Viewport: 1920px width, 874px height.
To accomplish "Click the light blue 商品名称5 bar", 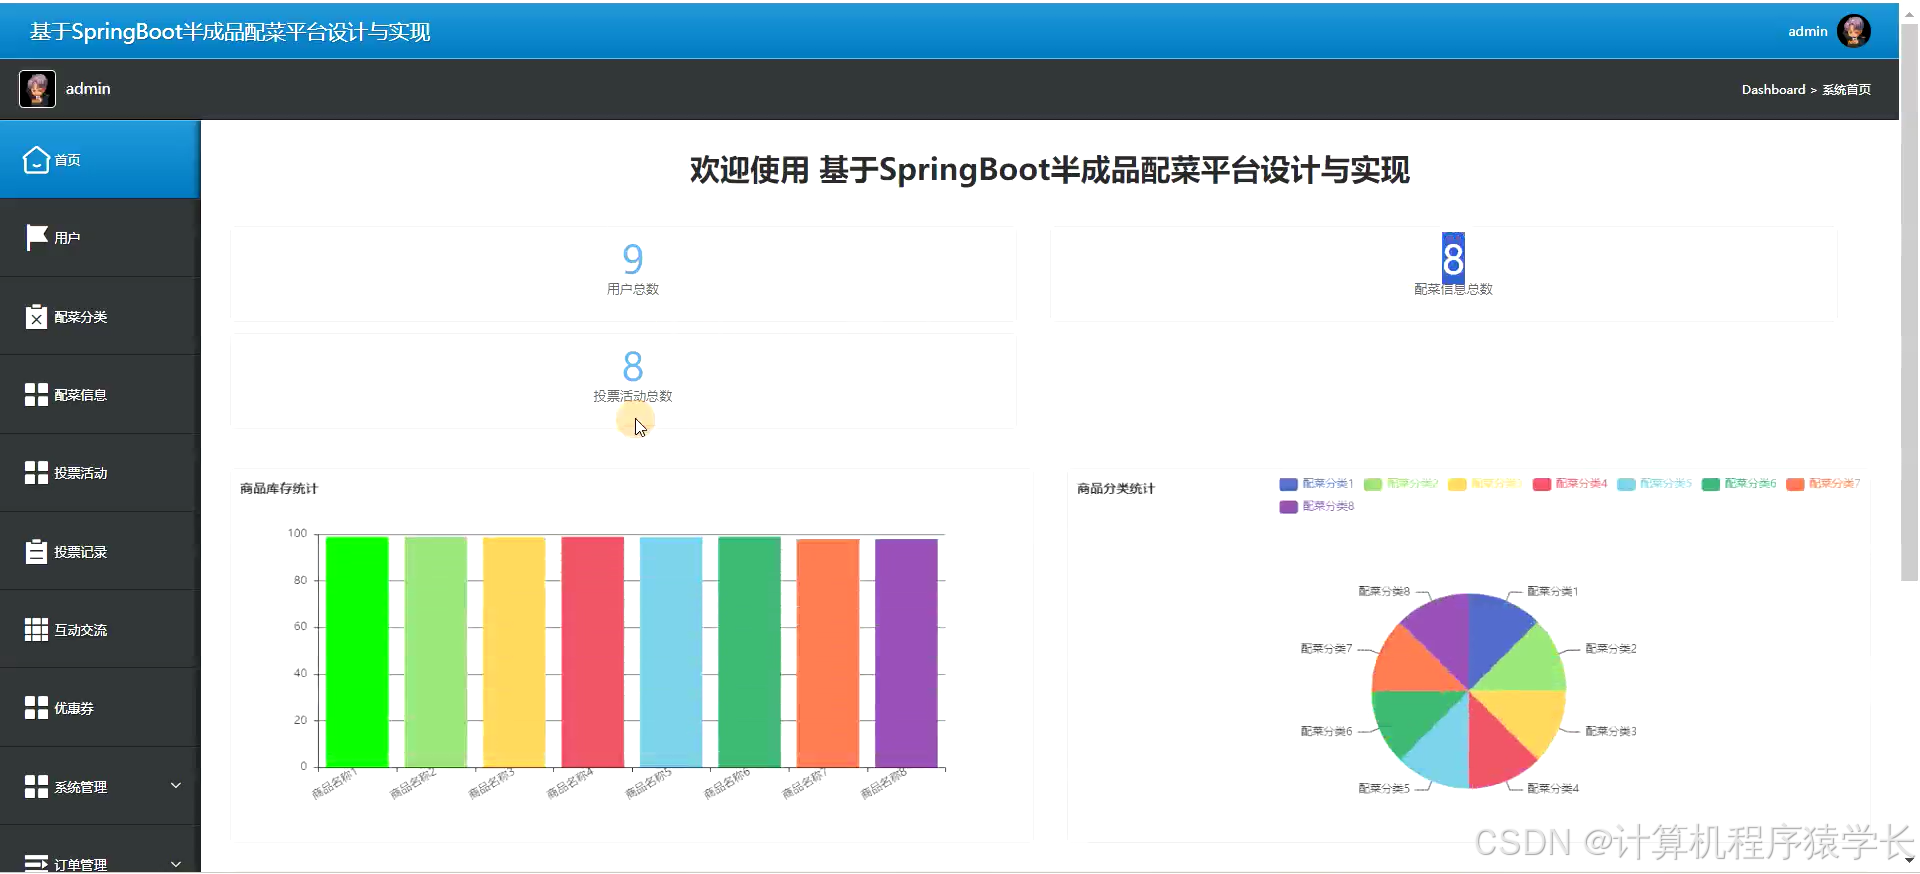I will coord(671,652).
